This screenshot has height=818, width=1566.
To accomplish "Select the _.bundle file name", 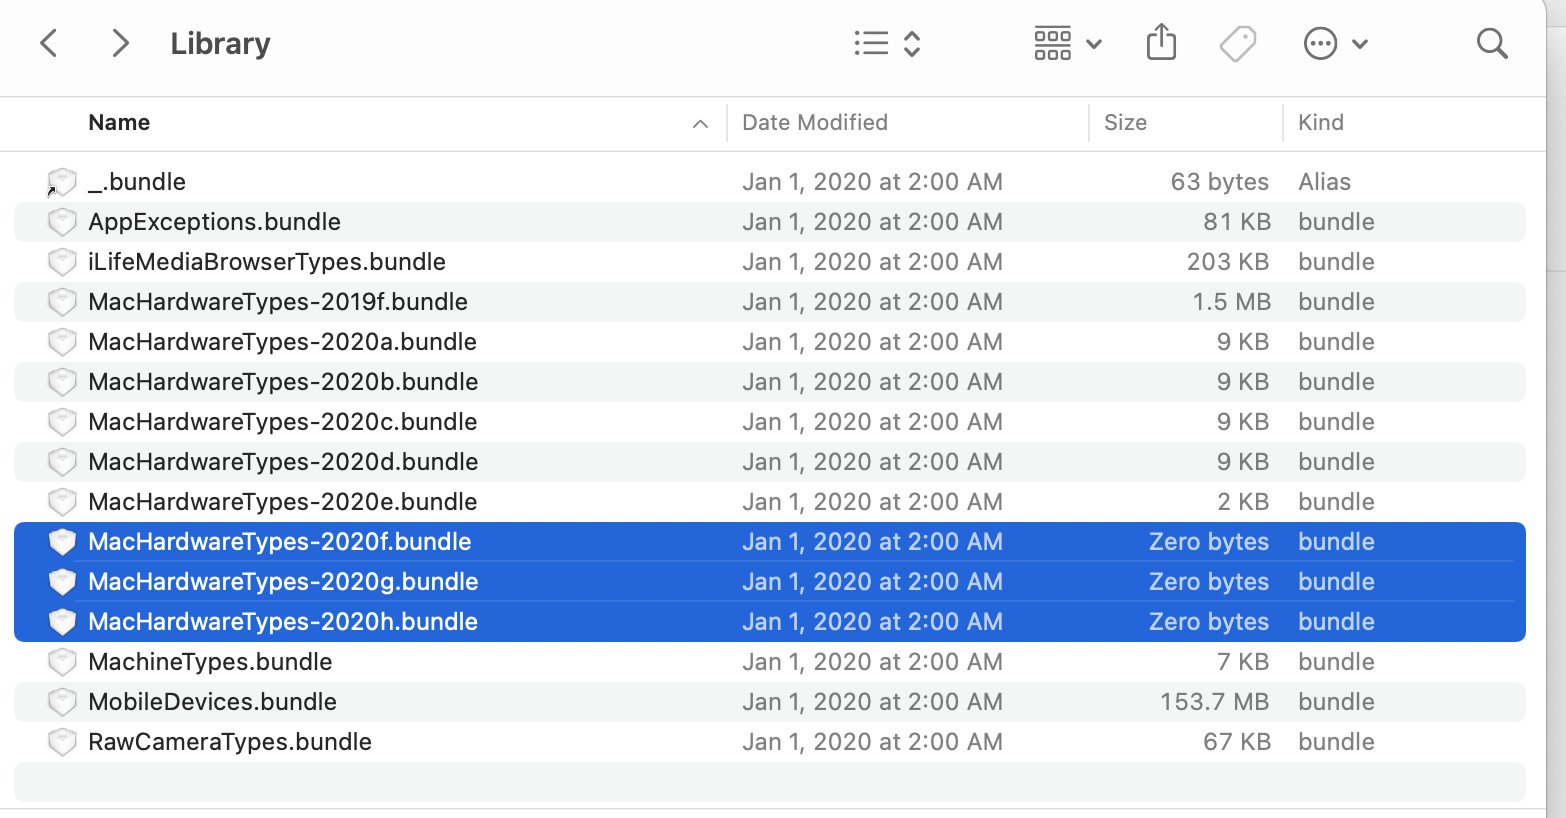I will coord(137,182).
